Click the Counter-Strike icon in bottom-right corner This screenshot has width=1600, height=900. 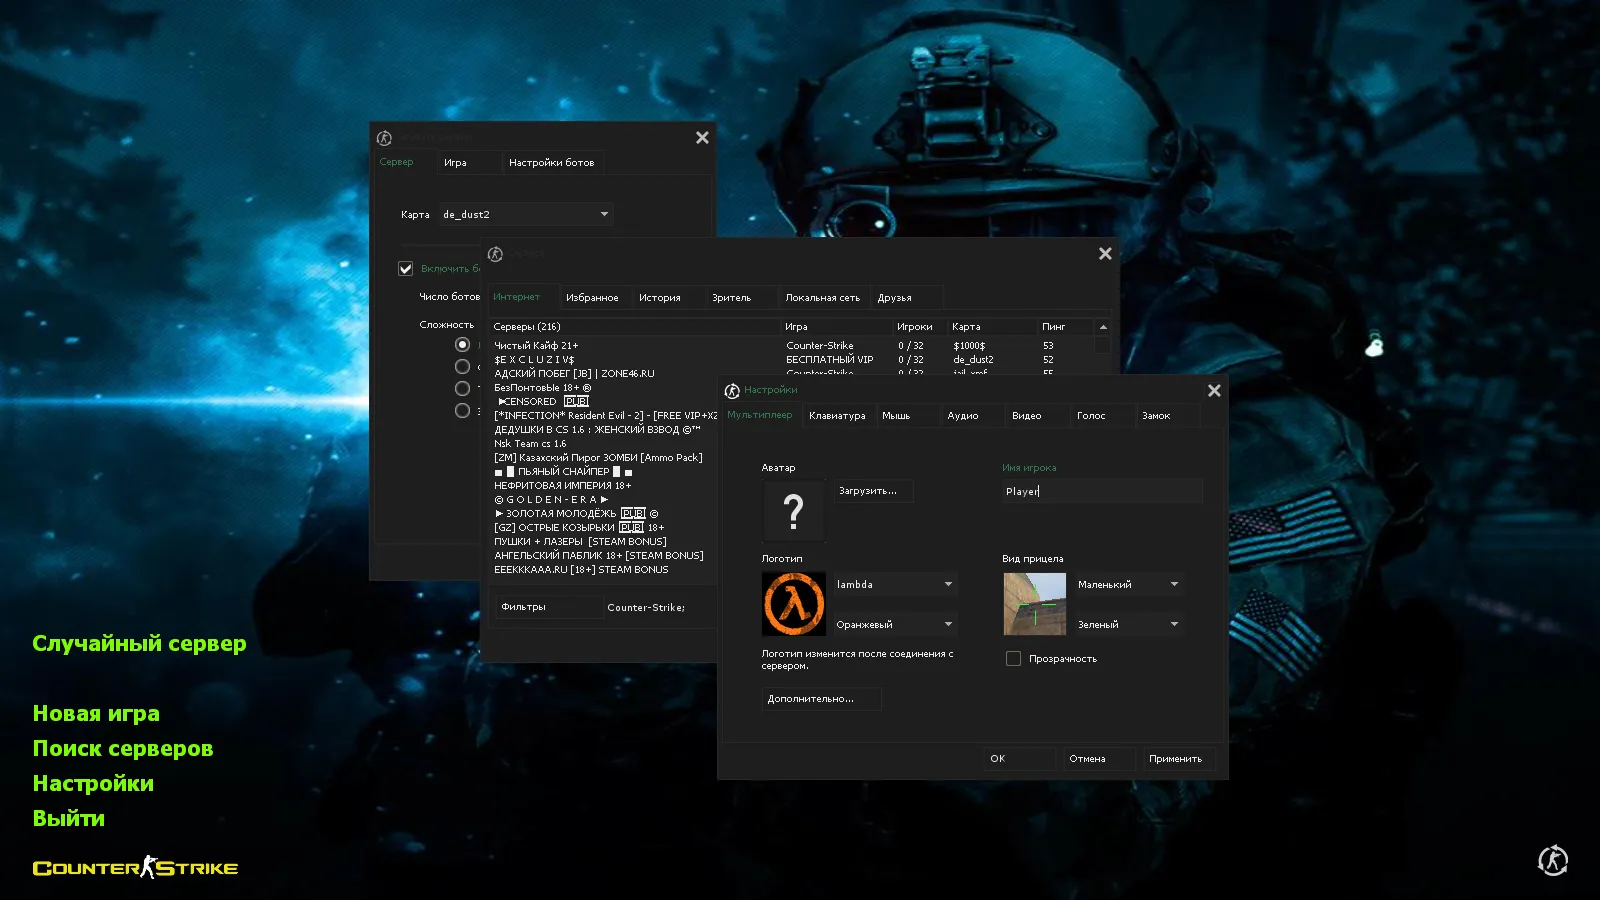[1552, 860]
